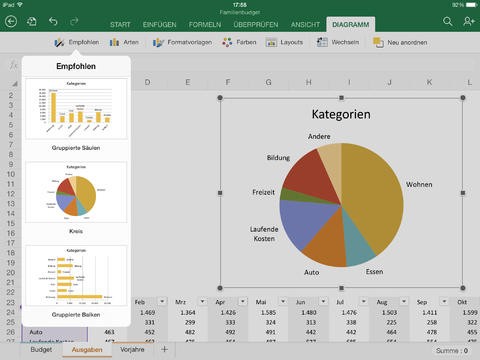Select the Ausgaben sheet tab
This screenshot has height=360, width=480.
click(87, 350)
